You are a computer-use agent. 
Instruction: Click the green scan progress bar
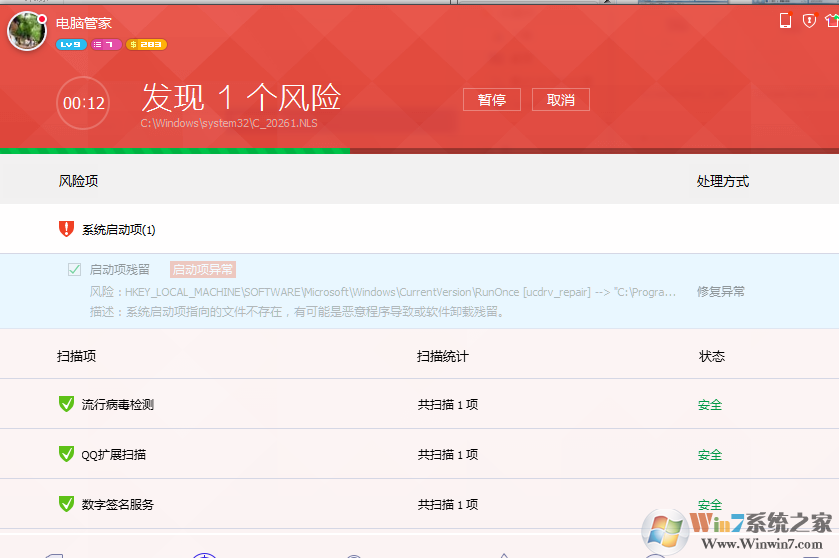175,151
